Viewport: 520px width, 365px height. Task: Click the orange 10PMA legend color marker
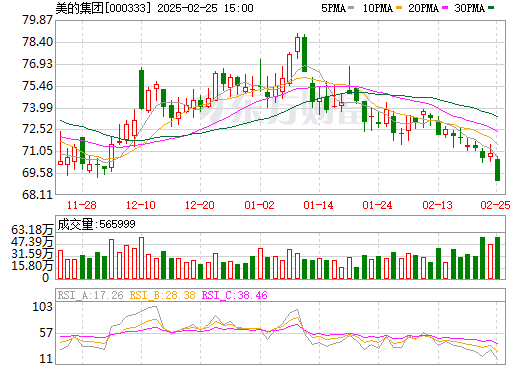point(398,8)
